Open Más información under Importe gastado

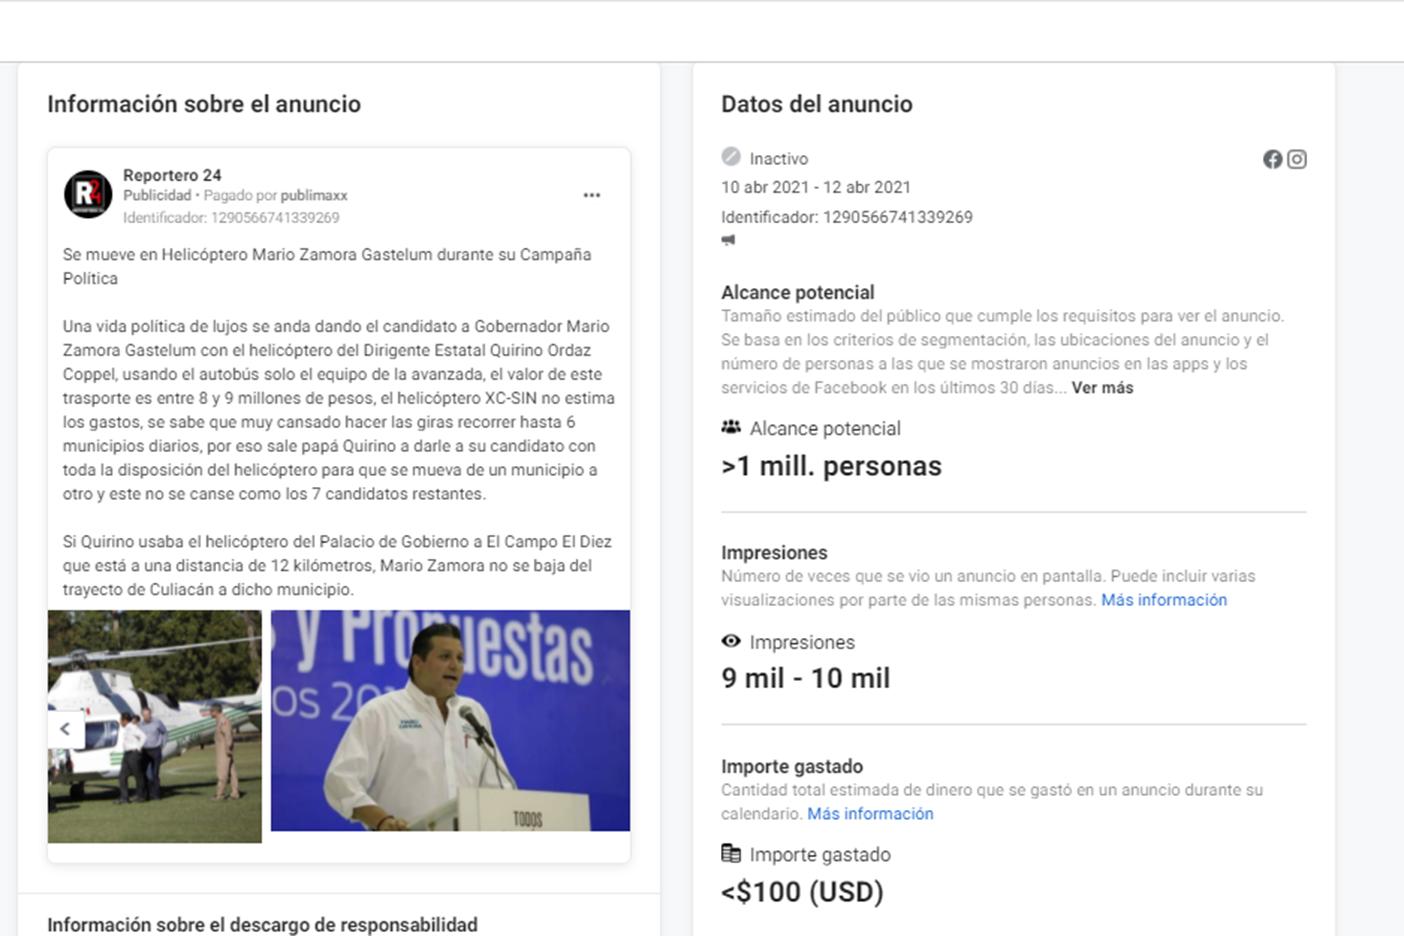point(869,814)
